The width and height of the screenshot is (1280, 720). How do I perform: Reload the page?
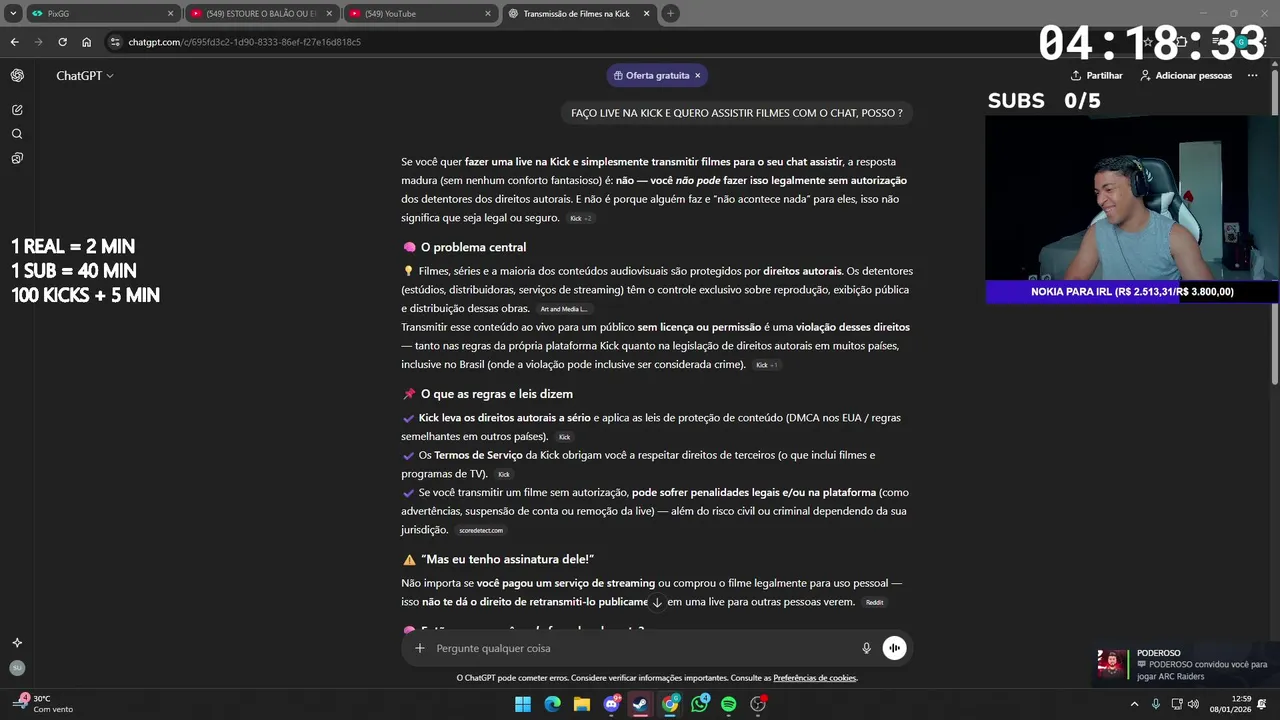(x=62, y=42)
